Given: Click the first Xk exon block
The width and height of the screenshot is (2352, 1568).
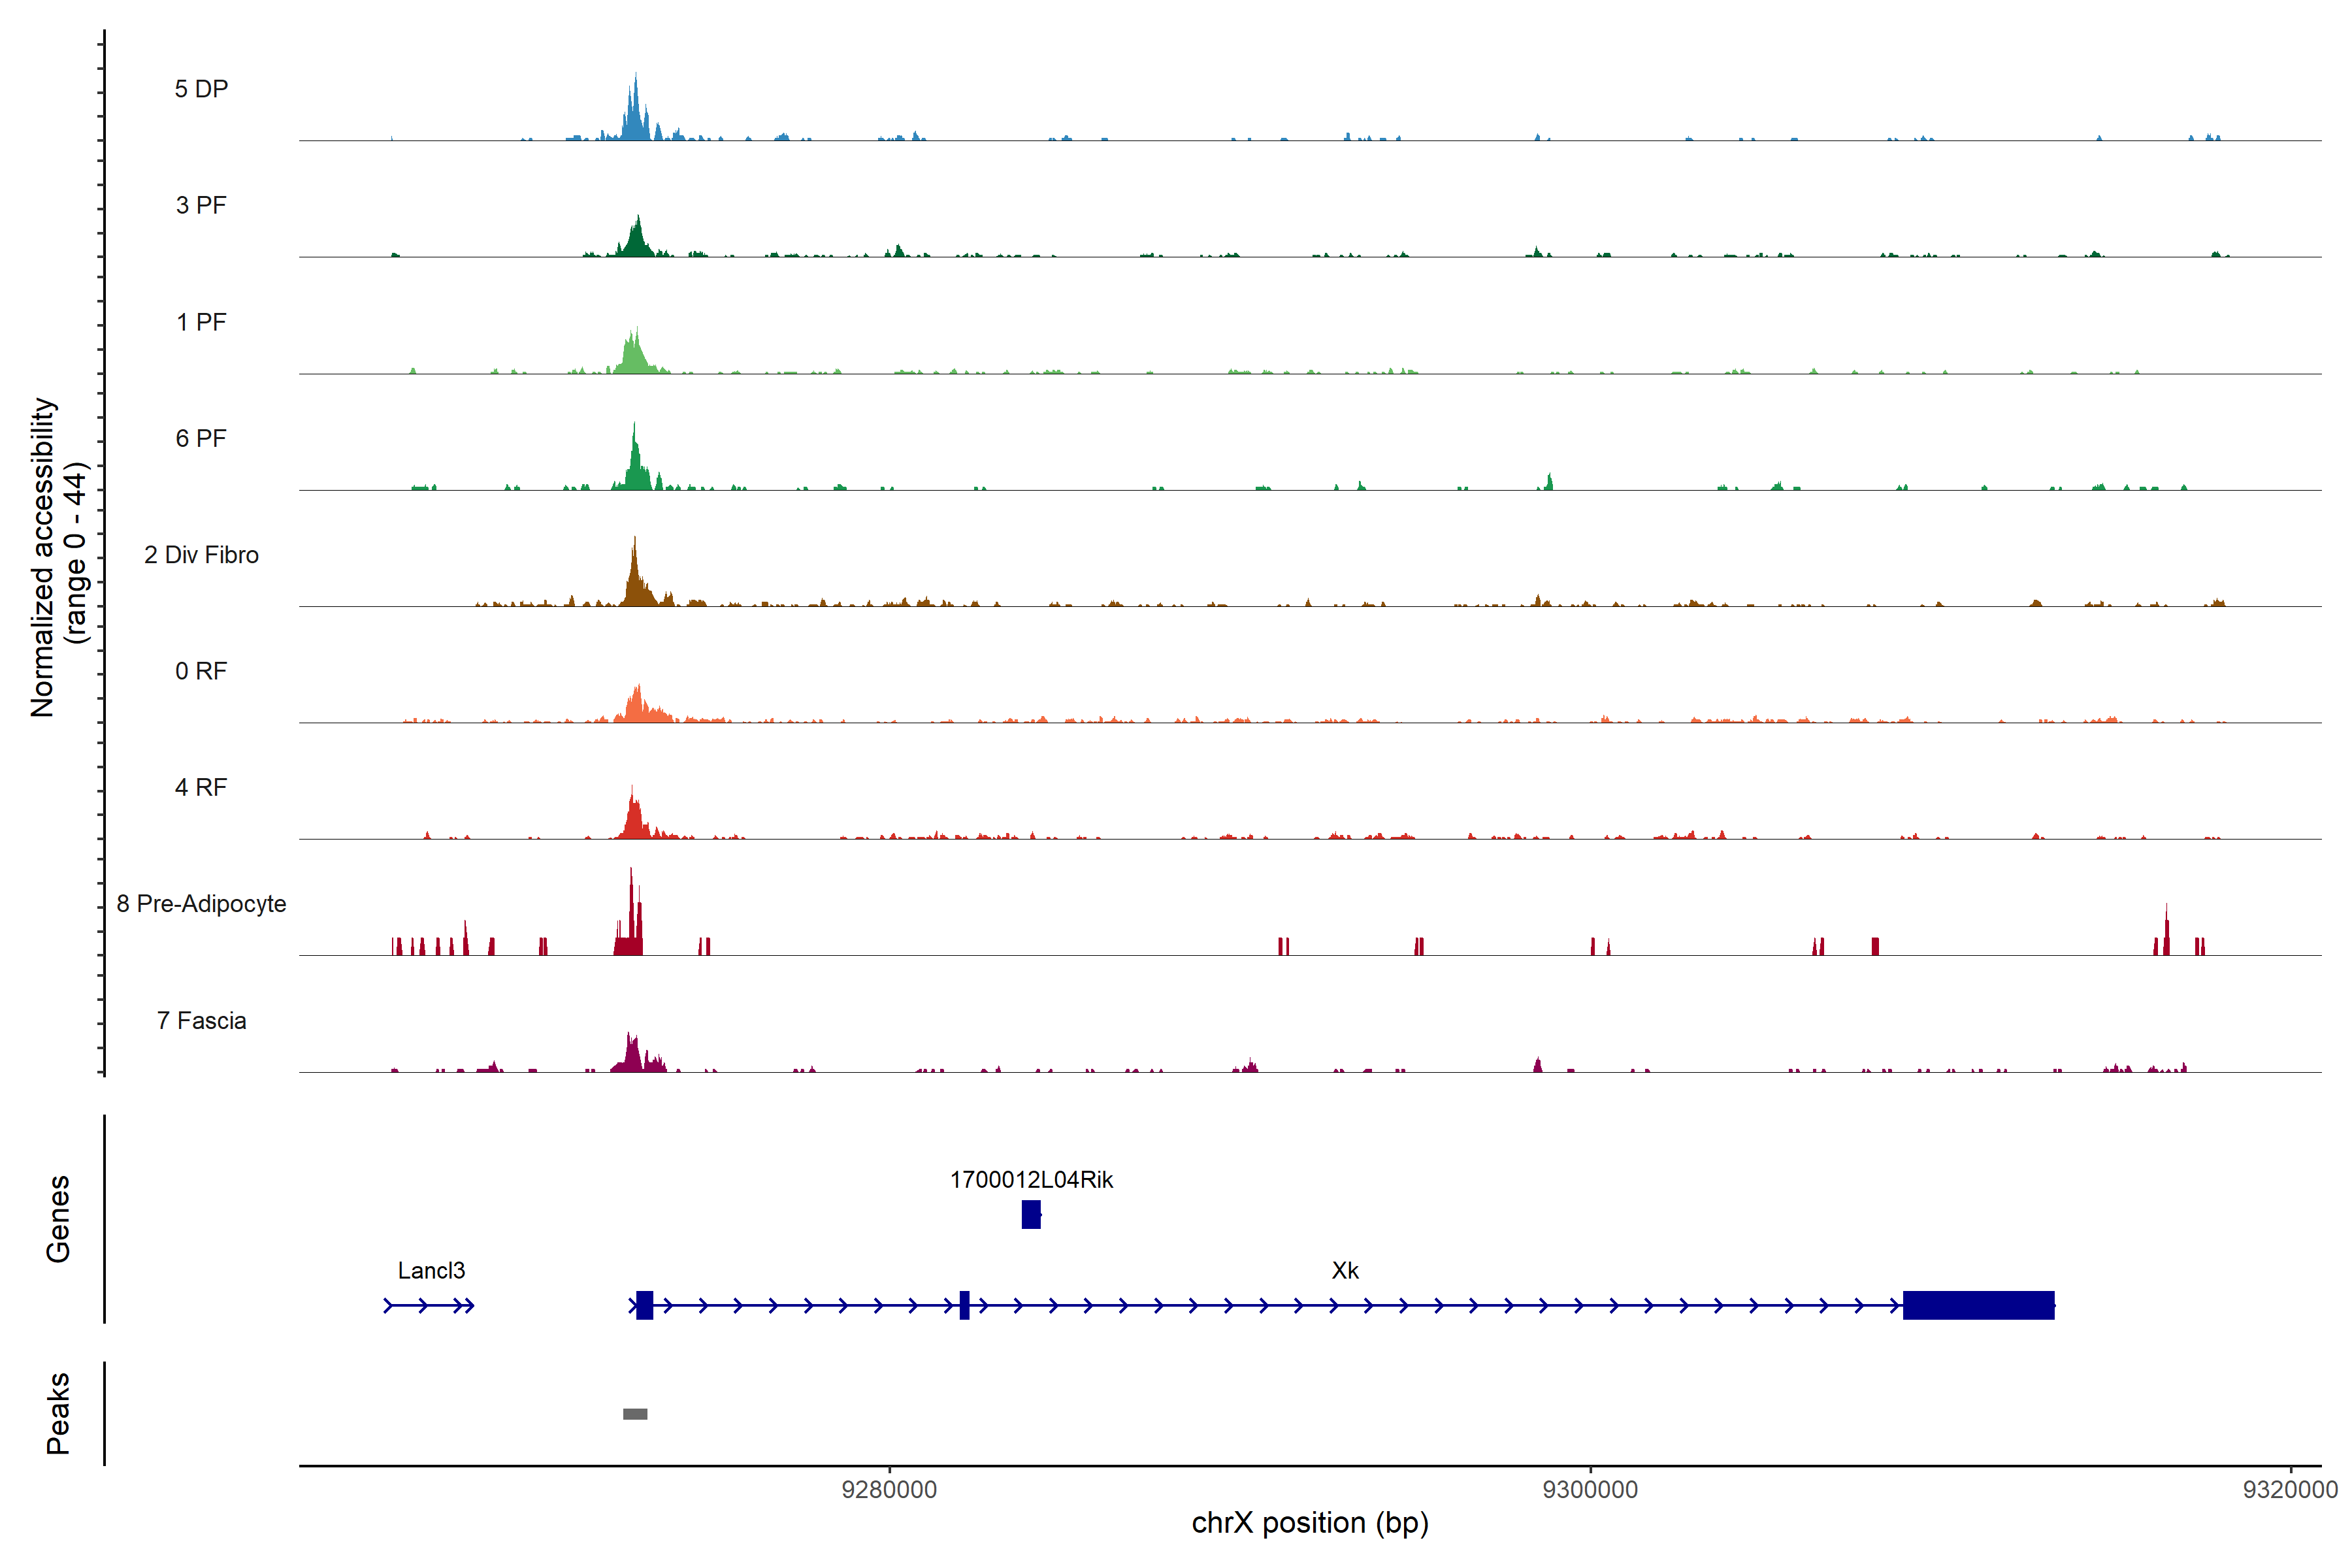Looking at the screenshot, I should [644, 1305].
